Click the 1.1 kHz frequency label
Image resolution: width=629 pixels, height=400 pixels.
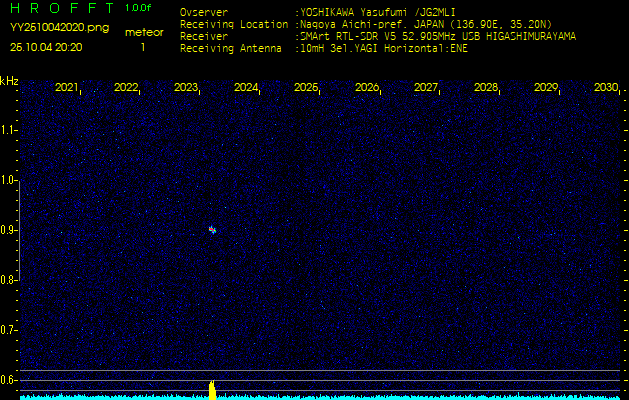coord(9,130)
